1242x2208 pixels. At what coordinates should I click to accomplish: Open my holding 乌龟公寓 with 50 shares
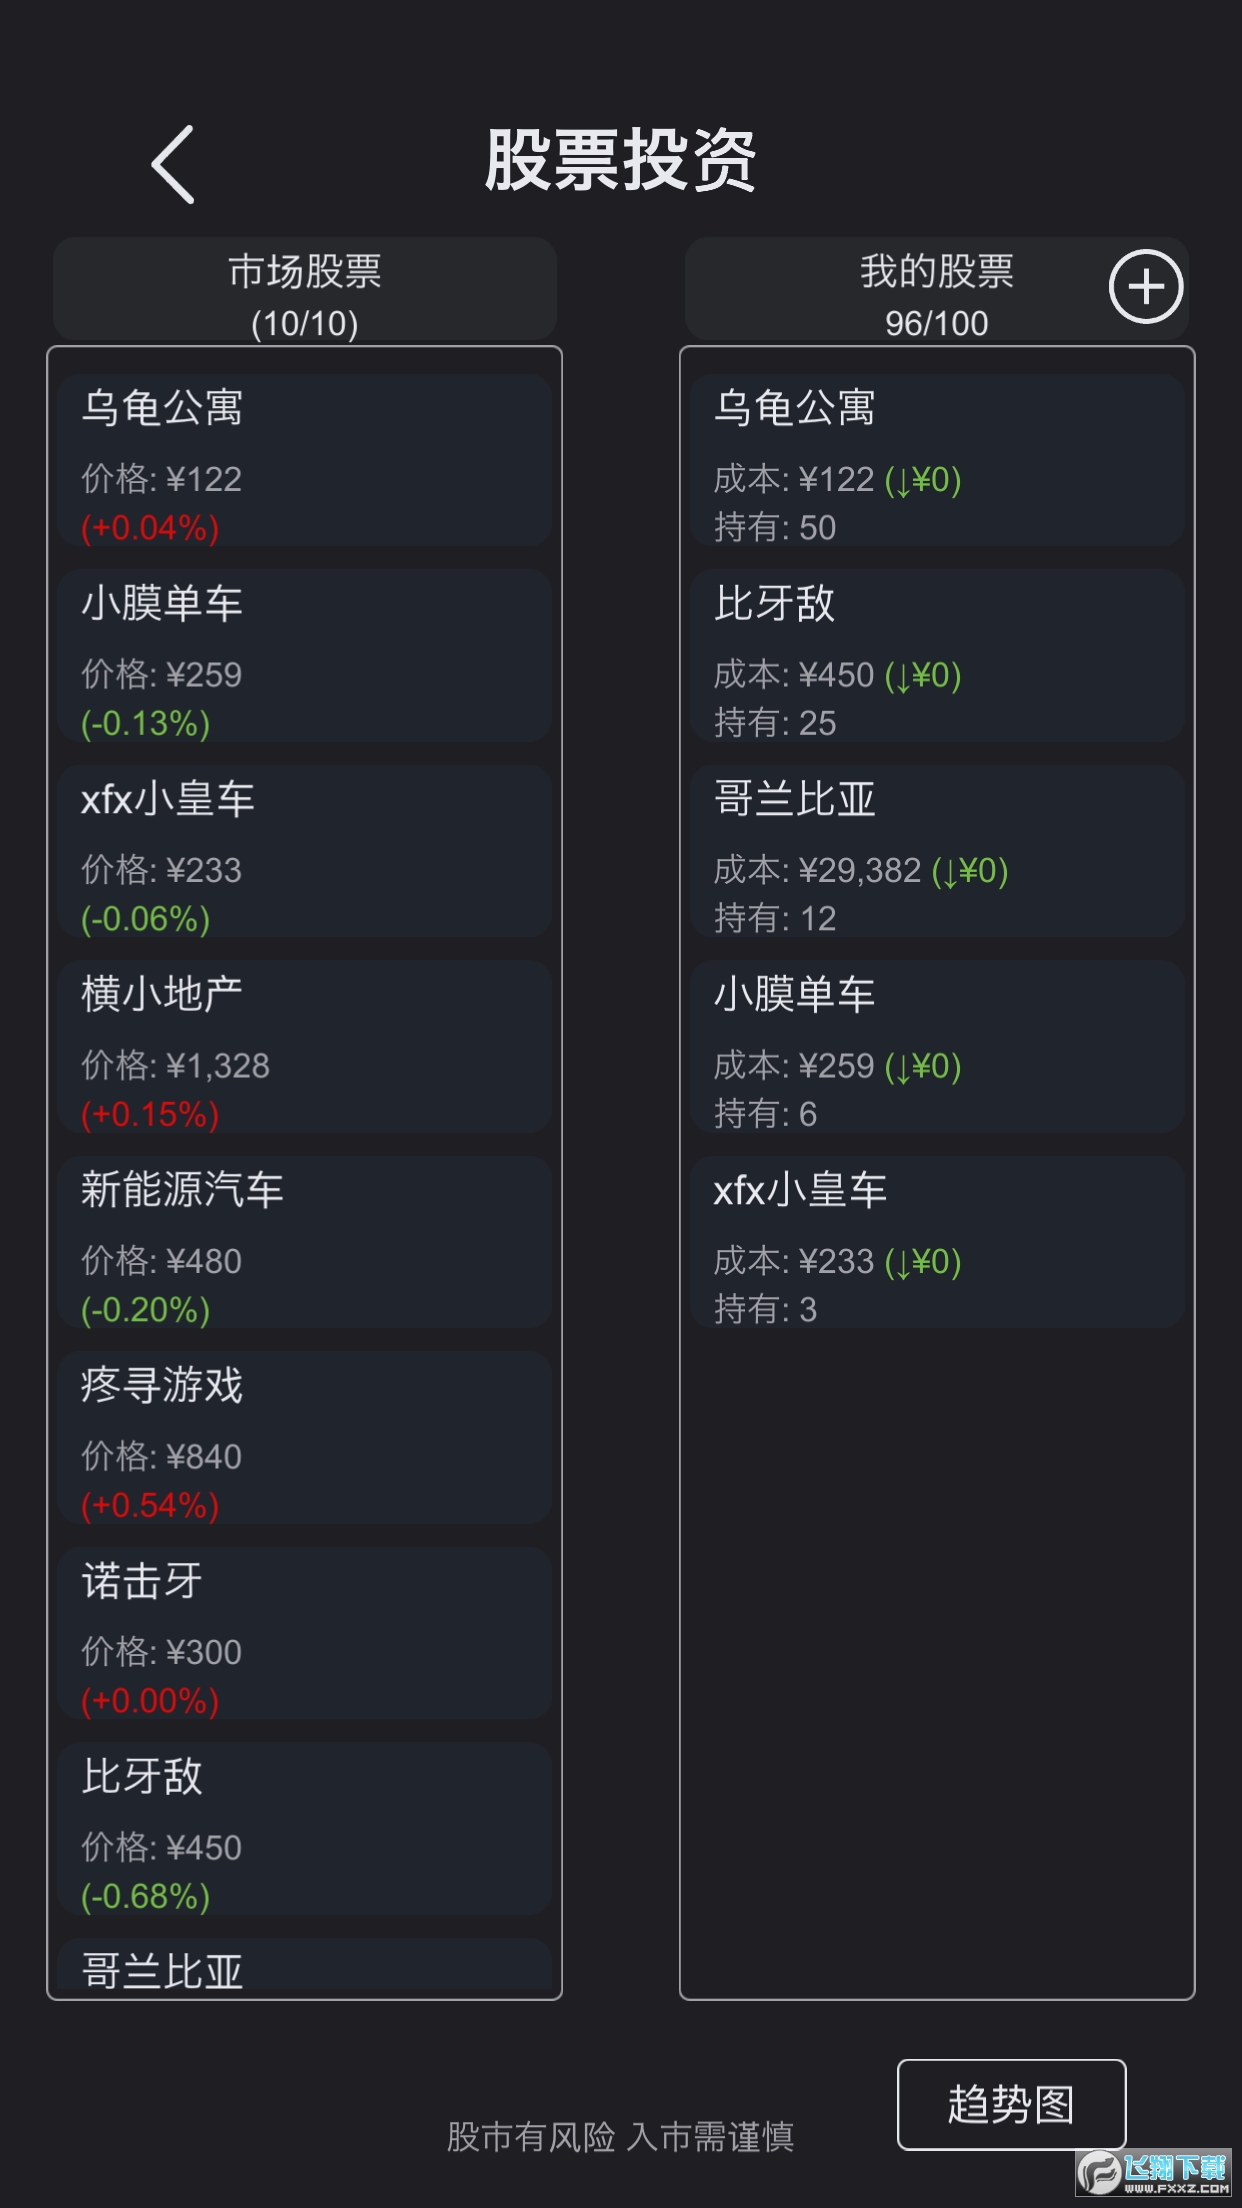[937, 461]
